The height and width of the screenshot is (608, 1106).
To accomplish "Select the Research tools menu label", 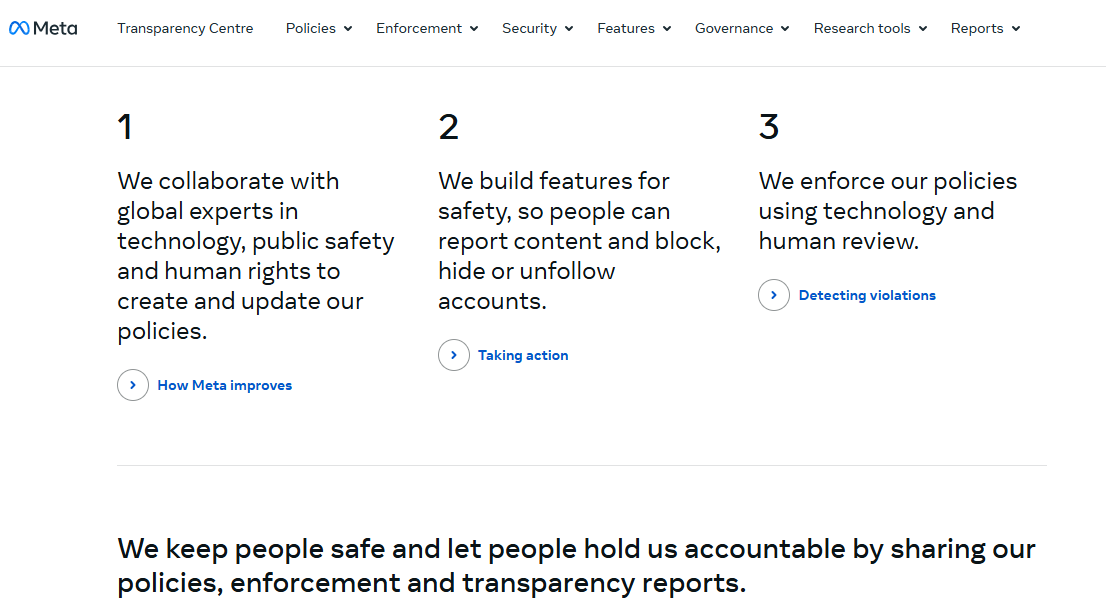I will point(864,28).
